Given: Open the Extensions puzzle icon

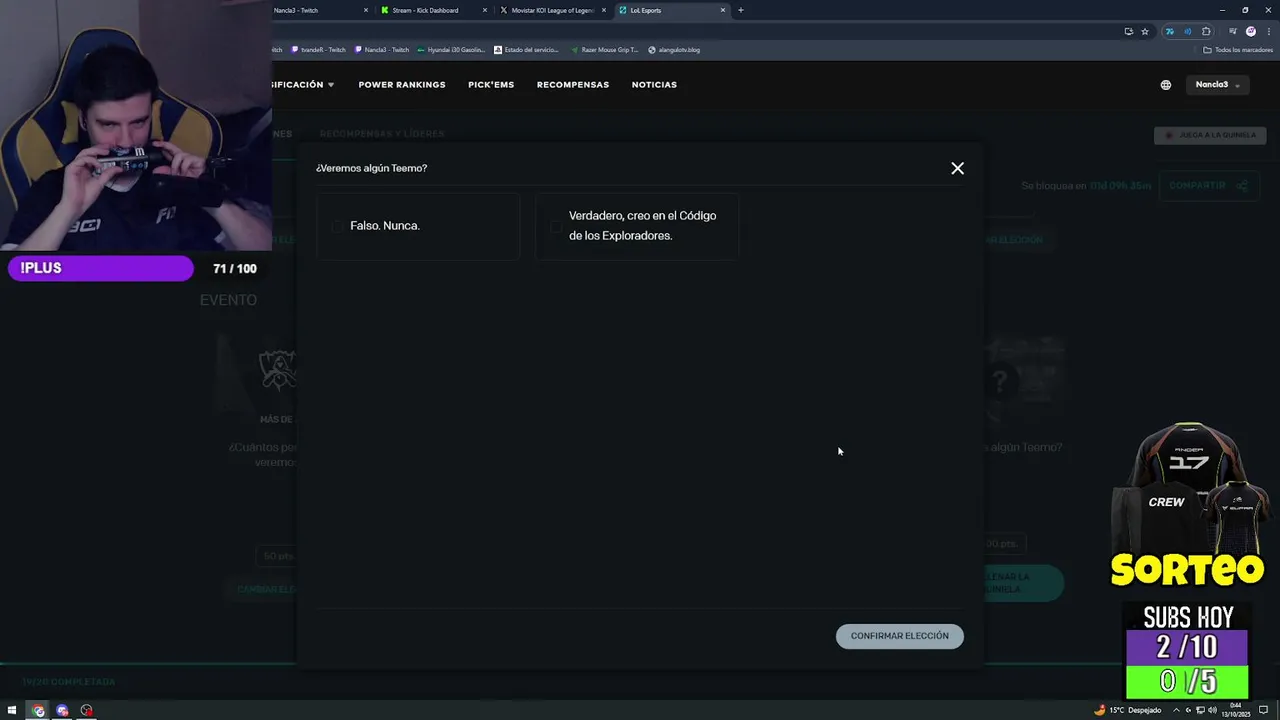Looking at the screenshot, I should click(1206, 31).
